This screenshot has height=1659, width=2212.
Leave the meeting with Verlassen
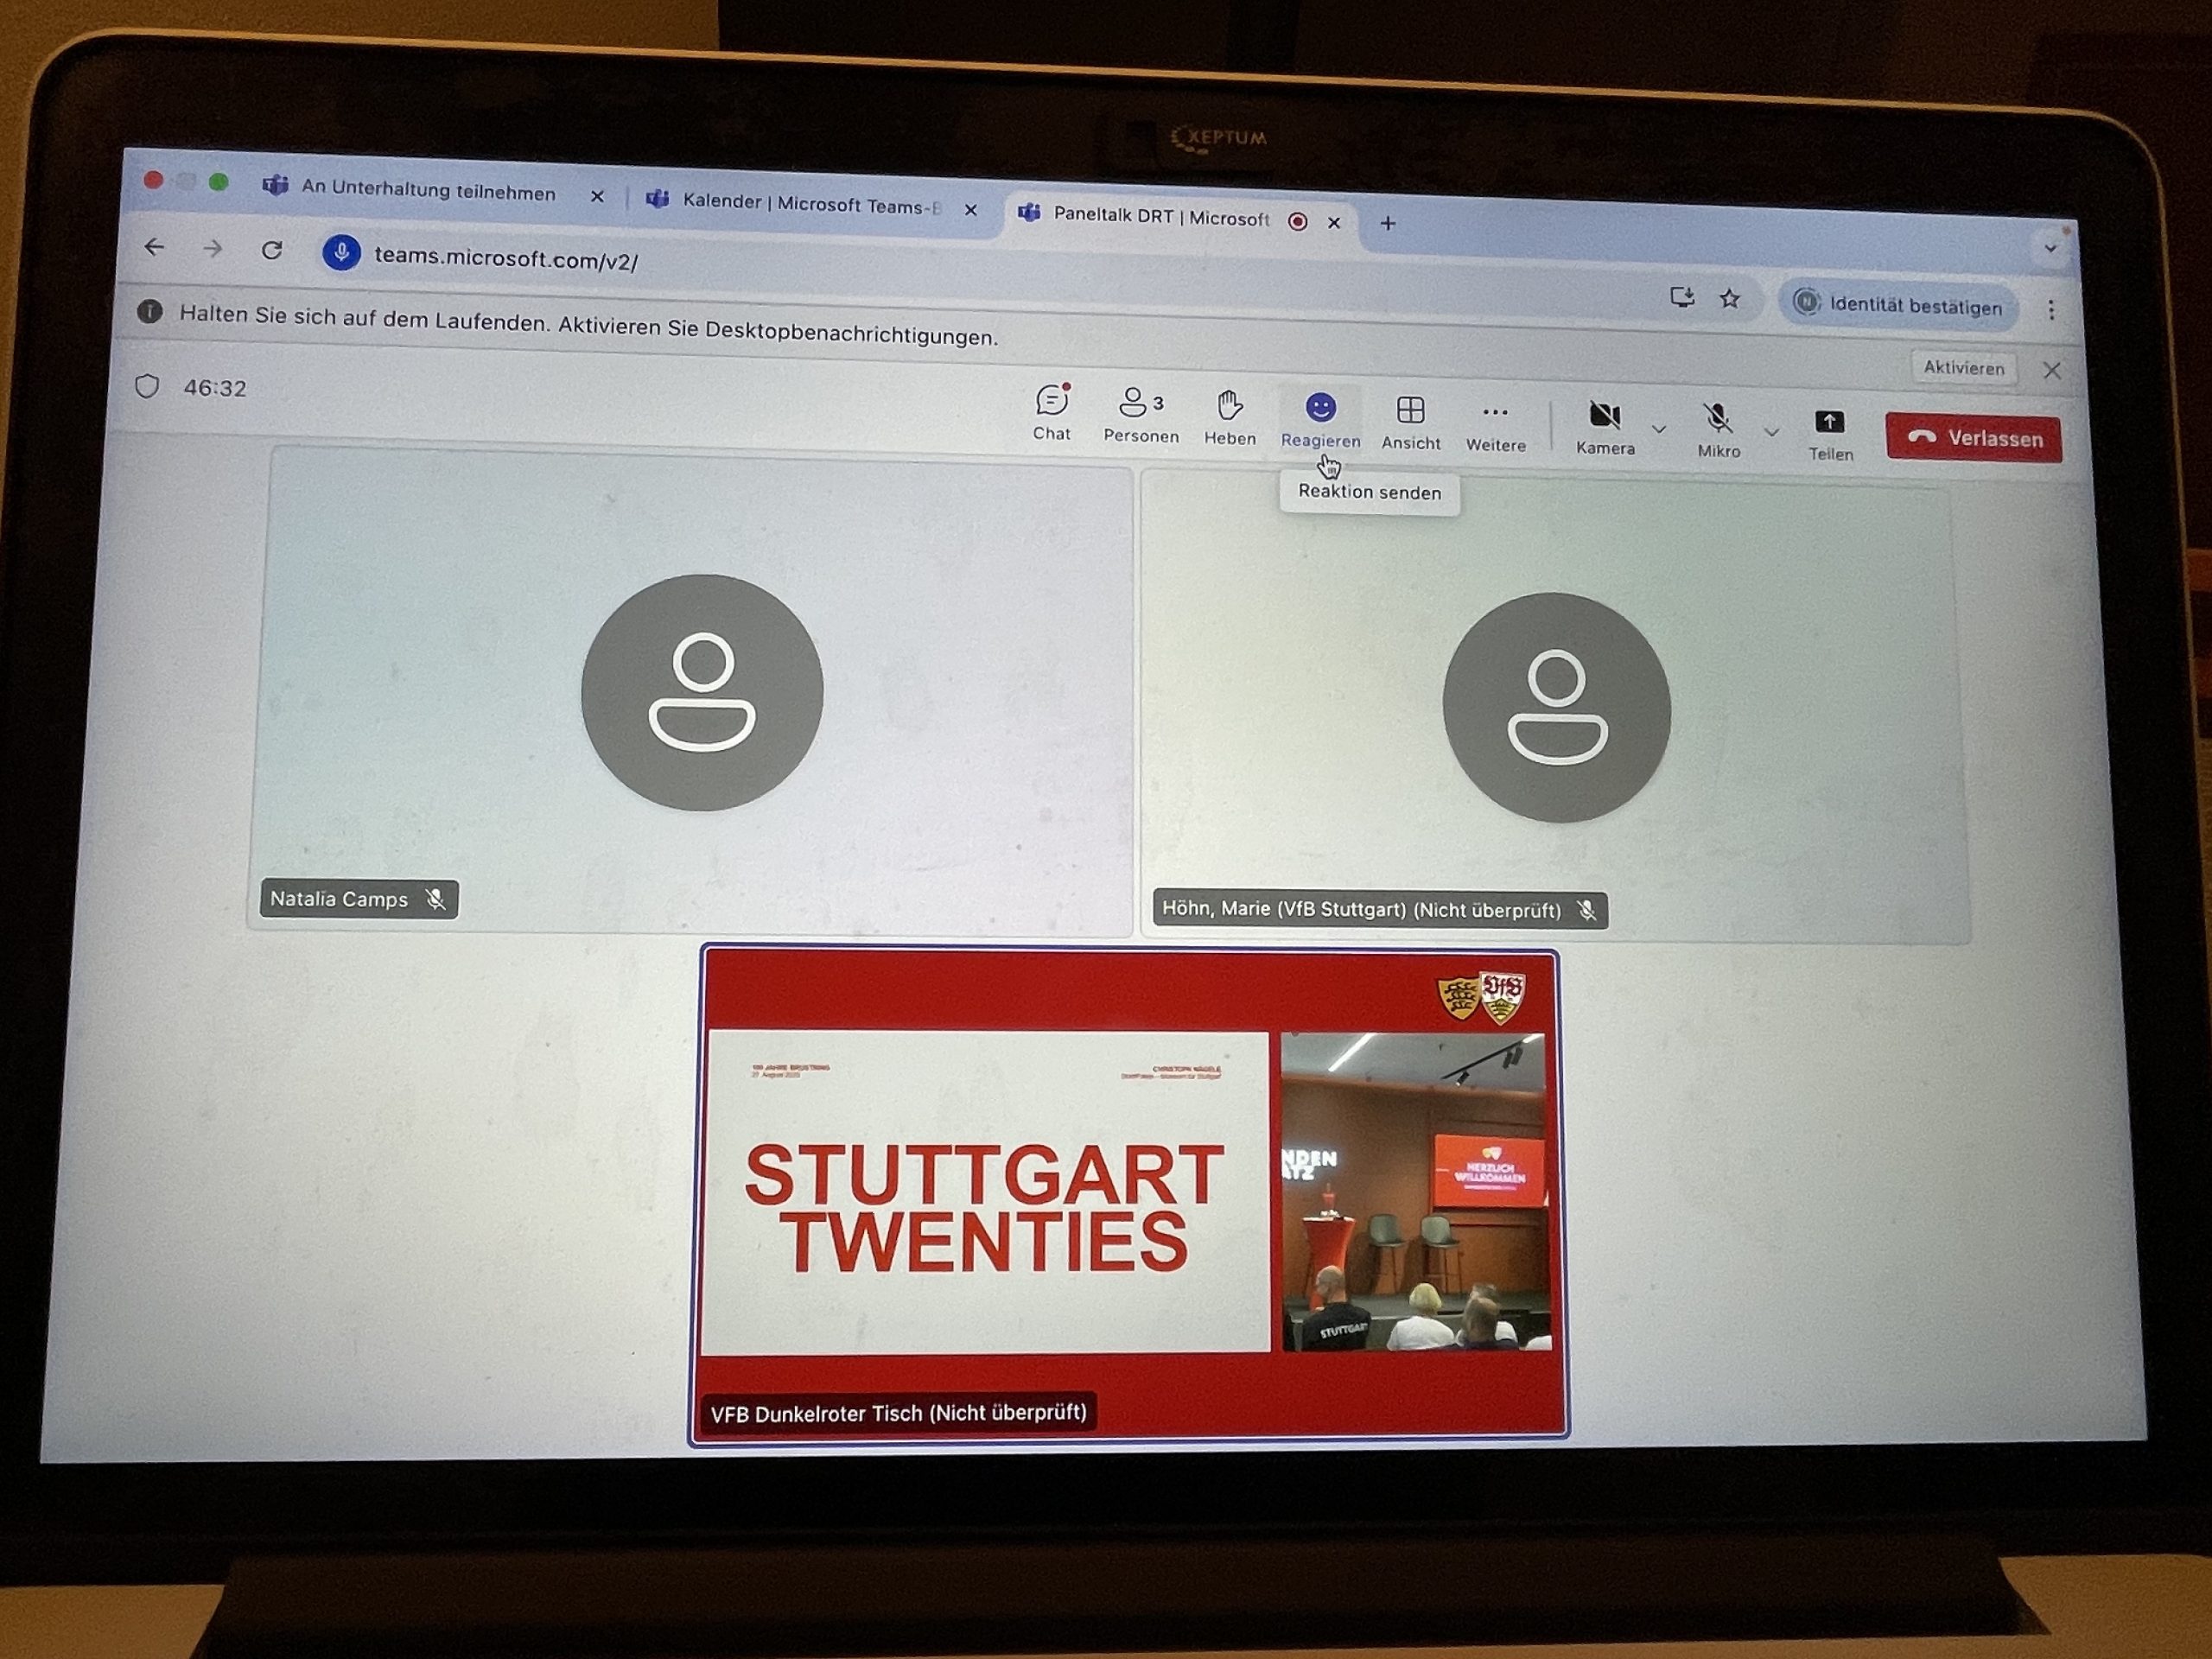1973,438
